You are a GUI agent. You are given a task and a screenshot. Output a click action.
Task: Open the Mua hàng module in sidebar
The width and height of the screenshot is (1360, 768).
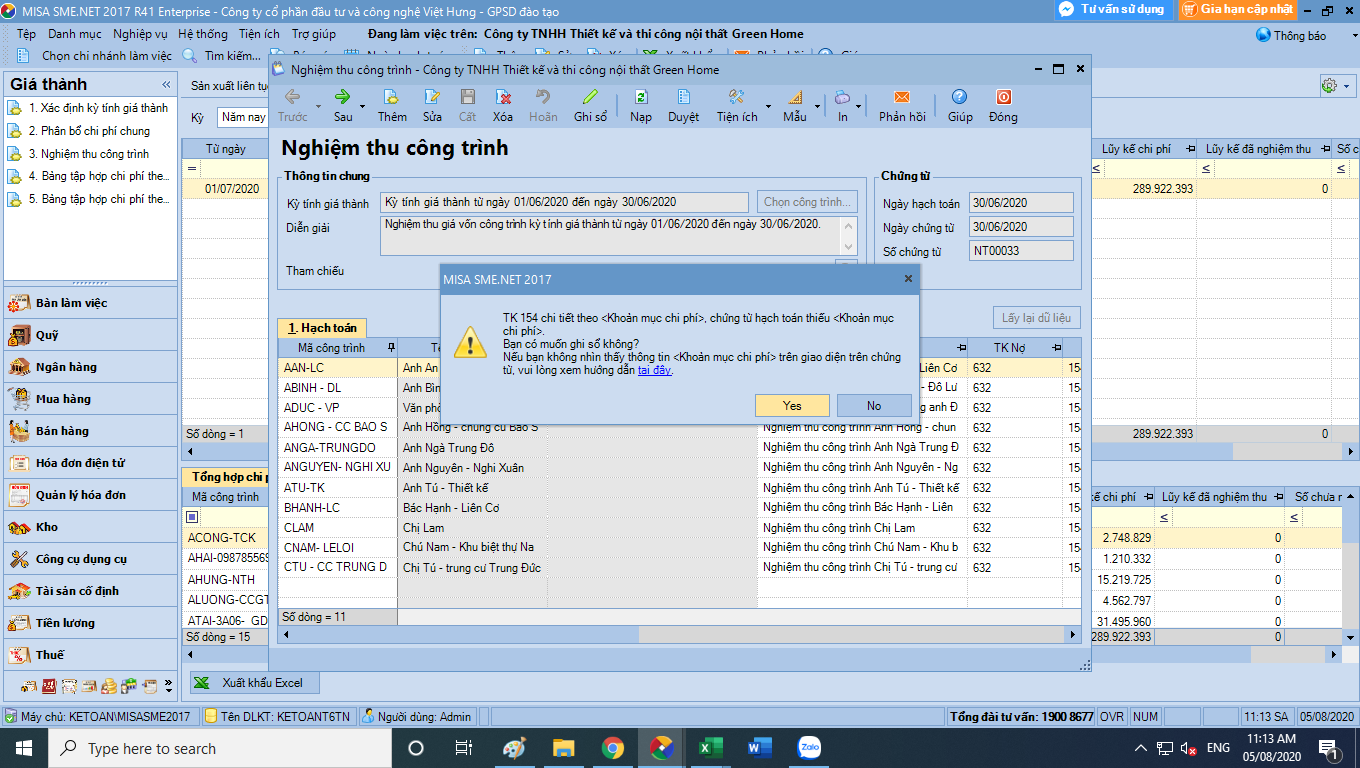pyautogui.click(x=90, y=399)
